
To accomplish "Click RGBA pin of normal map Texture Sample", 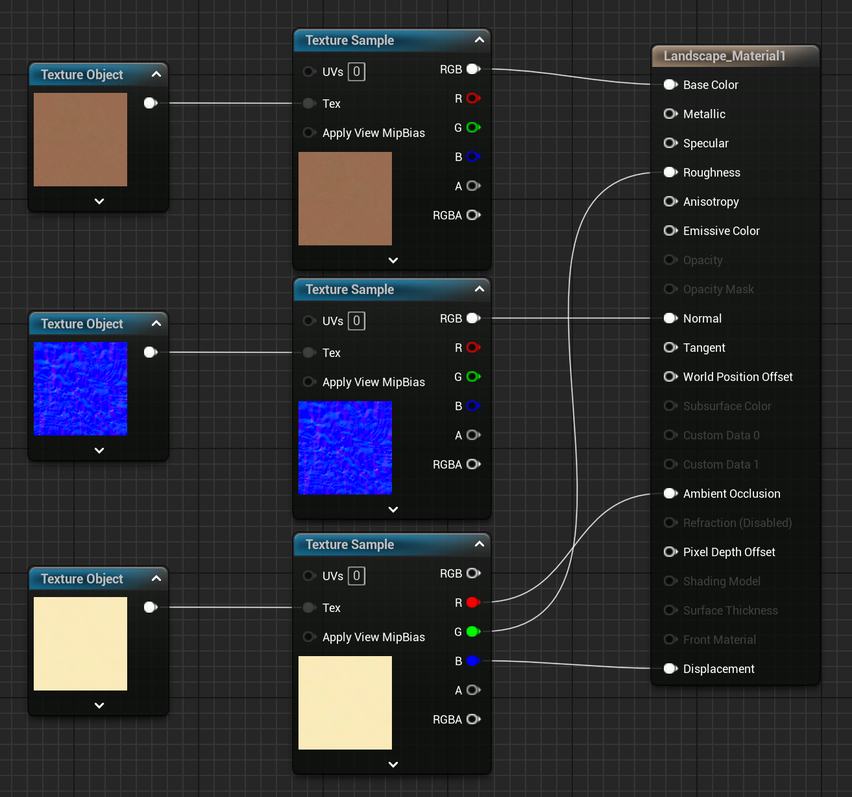I will pyautogui.click(x=473, y=464).
